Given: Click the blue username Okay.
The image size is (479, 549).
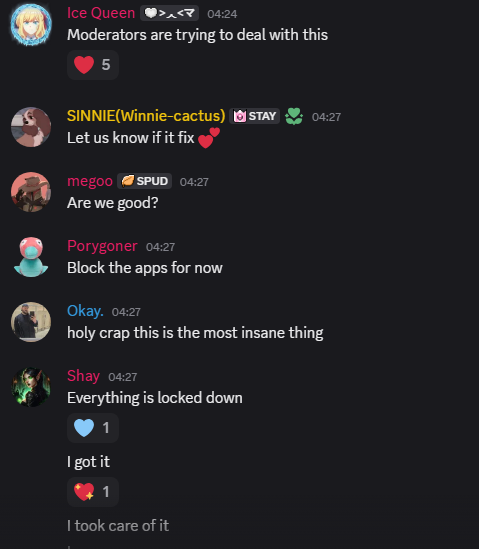Looking at the screenshot, I should click(x=85, y=311).
